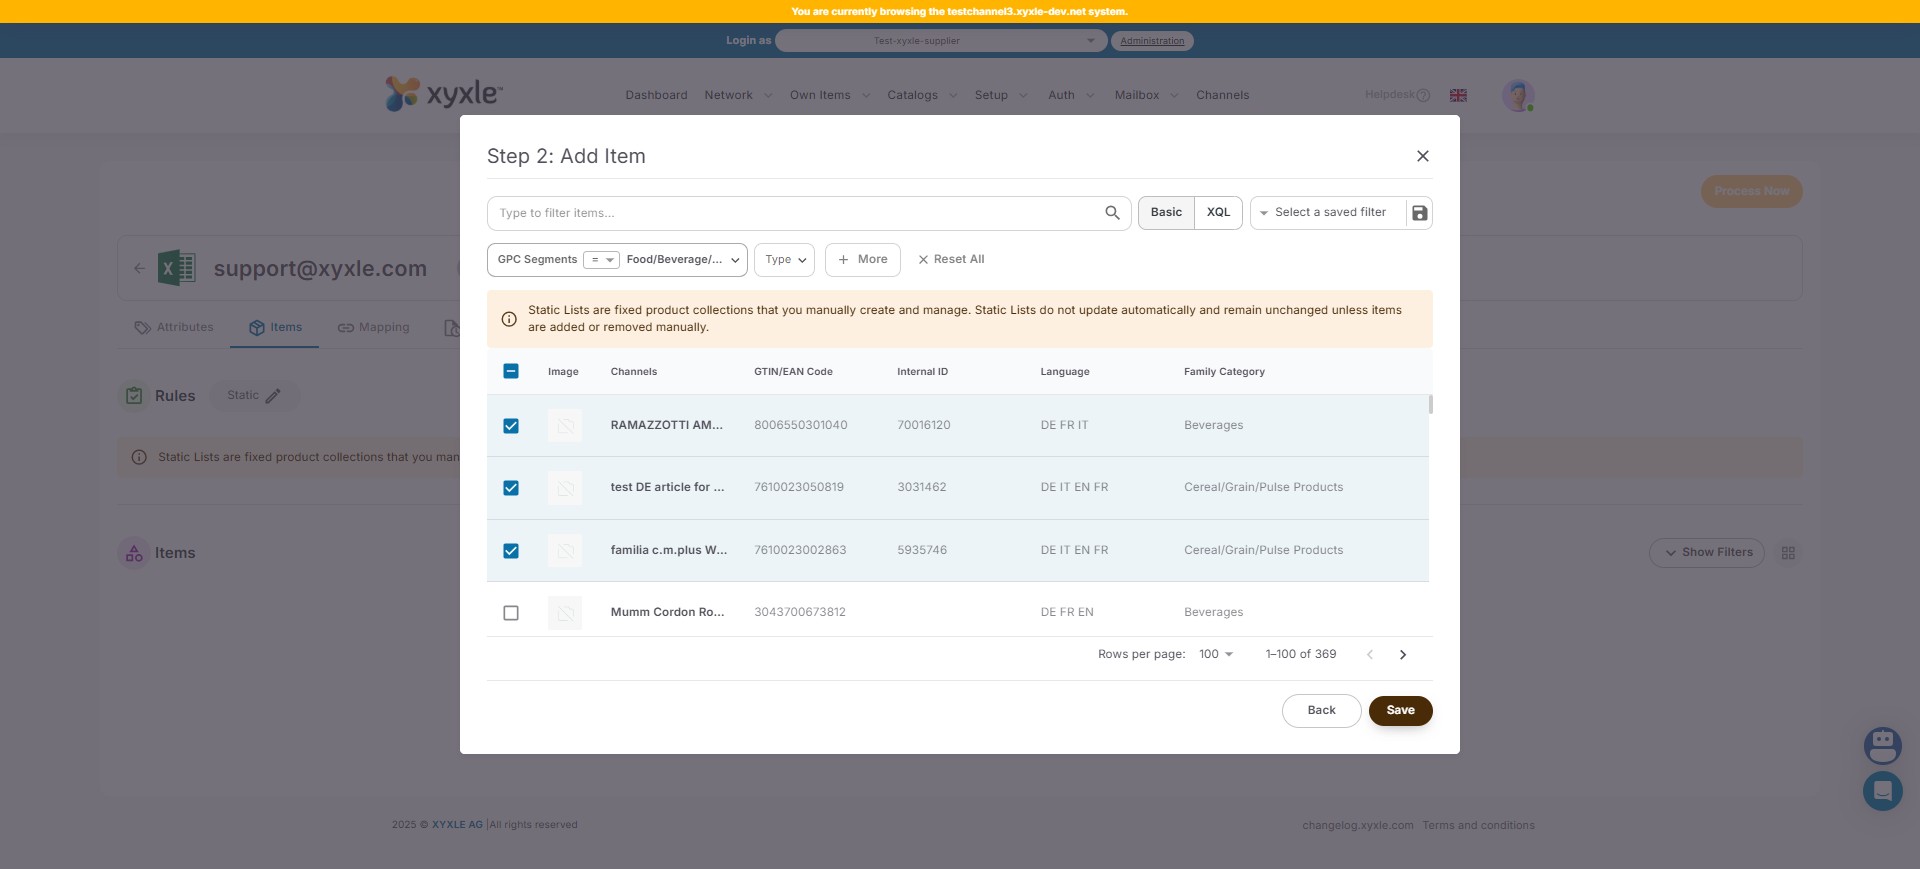Switch to XQL filter mode
This screenshot has width=1920, height=869.
1218,213
